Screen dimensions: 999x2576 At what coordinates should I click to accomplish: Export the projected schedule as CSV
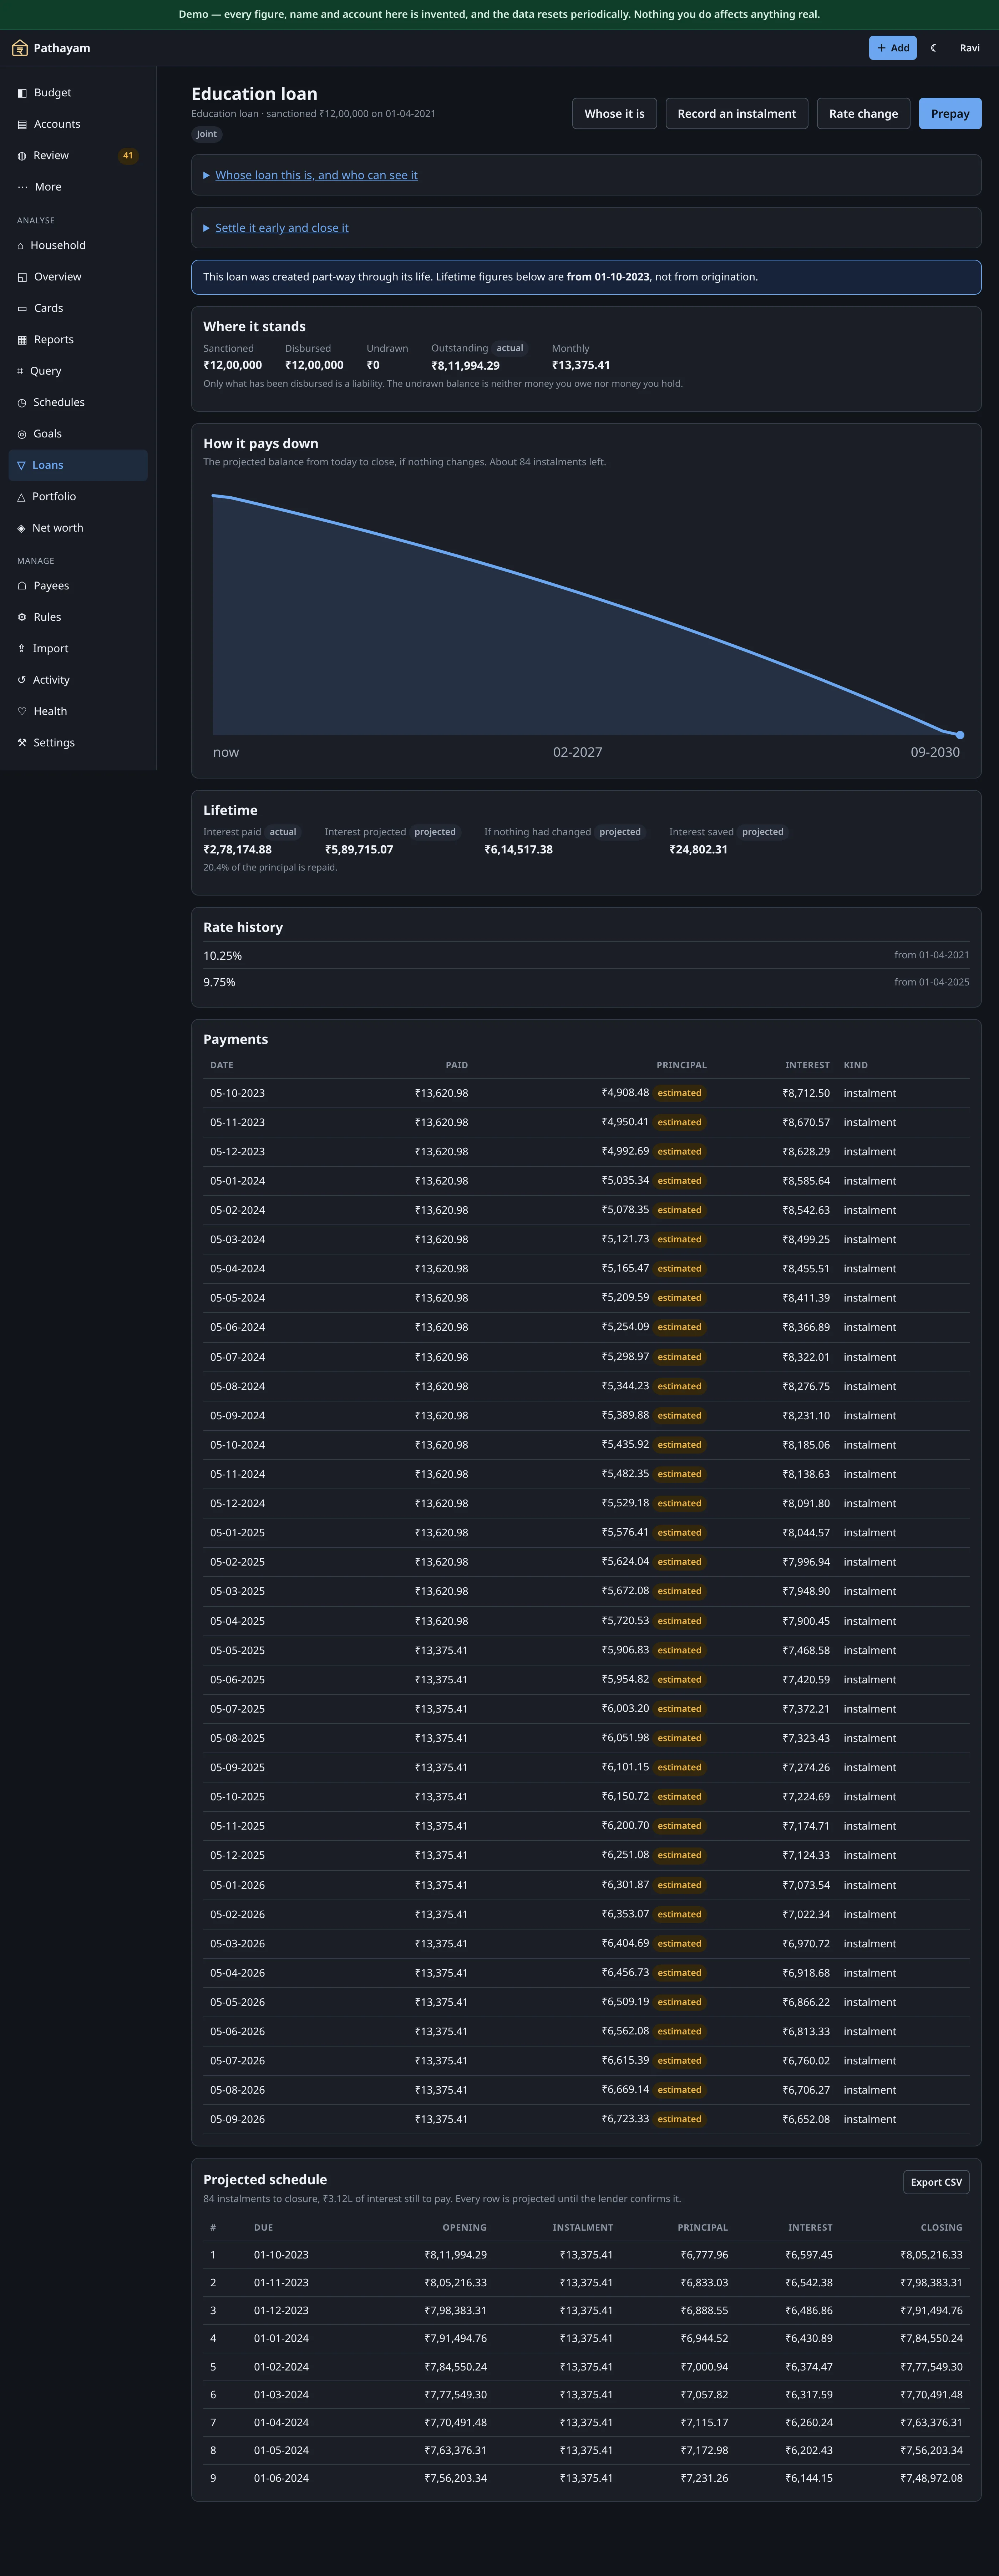click(x=936, y=2182)
